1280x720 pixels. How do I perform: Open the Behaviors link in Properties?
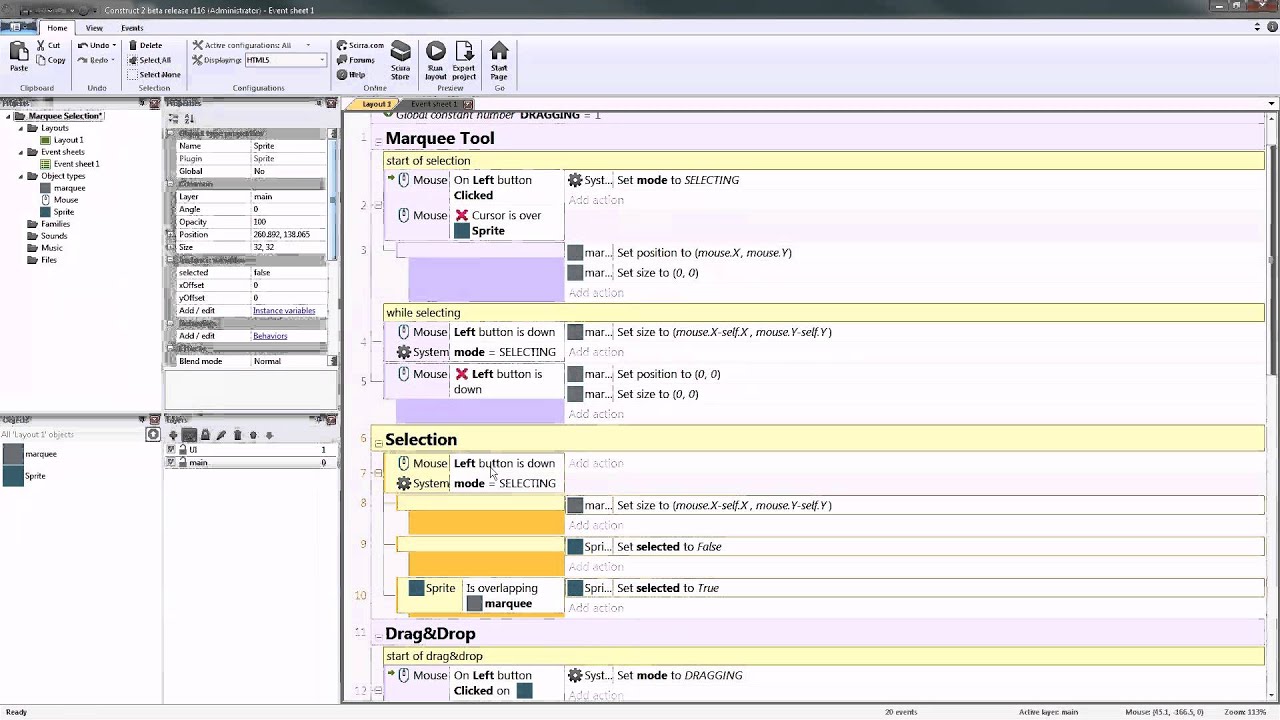[x=270, y=336]
